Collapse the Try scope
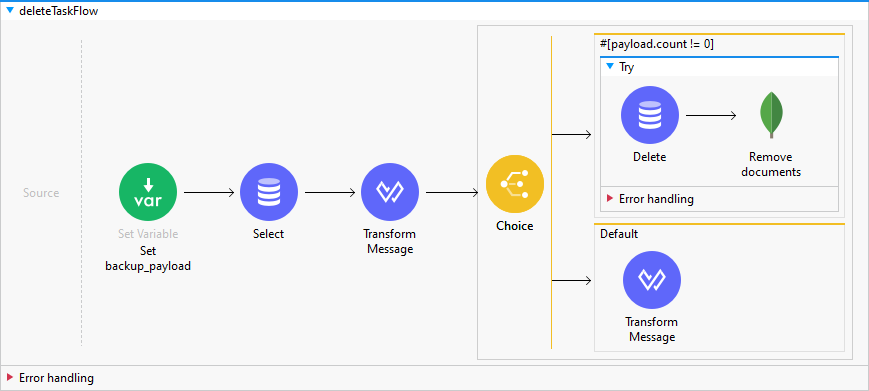 [610, 66]
